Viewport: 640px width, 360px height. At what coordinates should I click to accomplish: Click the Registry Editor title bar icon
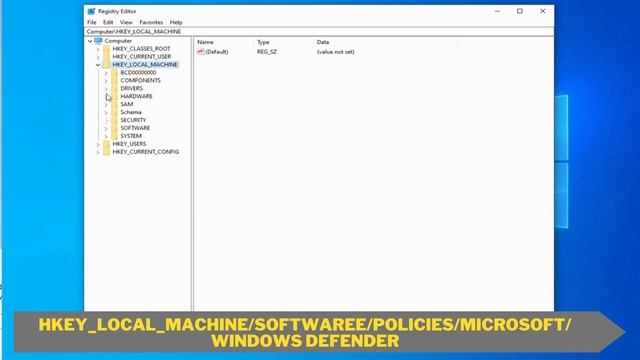tap(91, 11)
